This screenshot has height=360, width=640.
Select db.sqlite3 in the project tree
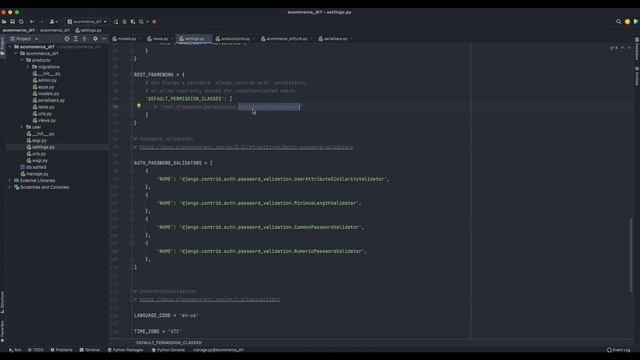pyautogui.click(x=33, y=167)
